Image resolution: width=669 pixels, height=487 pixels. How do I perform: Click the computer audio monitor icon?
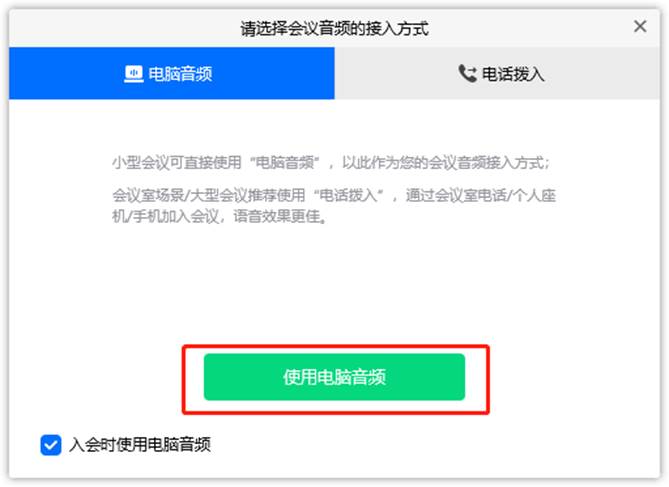134,74
